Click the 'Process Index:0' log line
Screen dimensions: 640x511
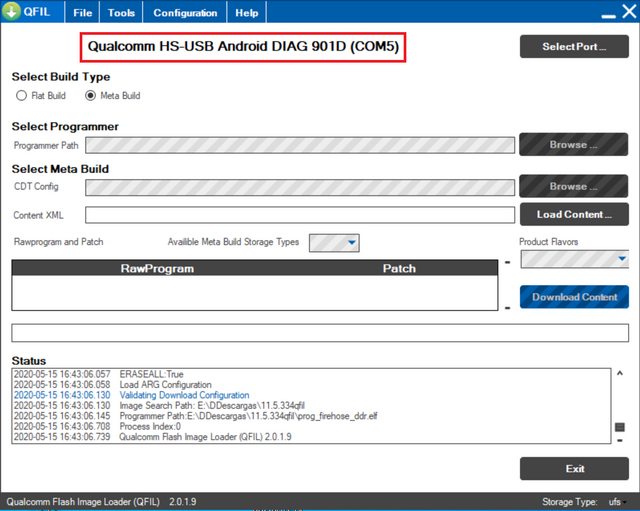[x=97, y=427]
